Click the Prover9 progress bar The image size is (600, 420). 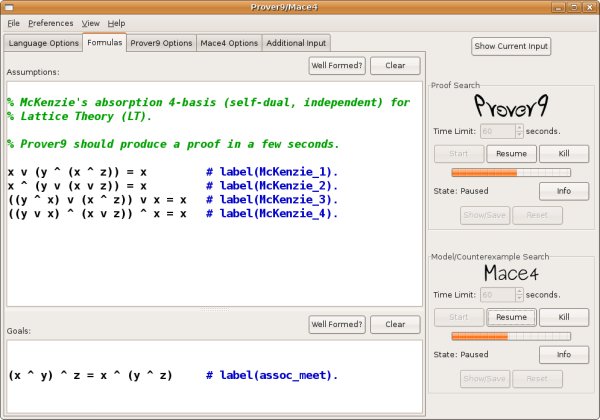click(x=511, y=173)
